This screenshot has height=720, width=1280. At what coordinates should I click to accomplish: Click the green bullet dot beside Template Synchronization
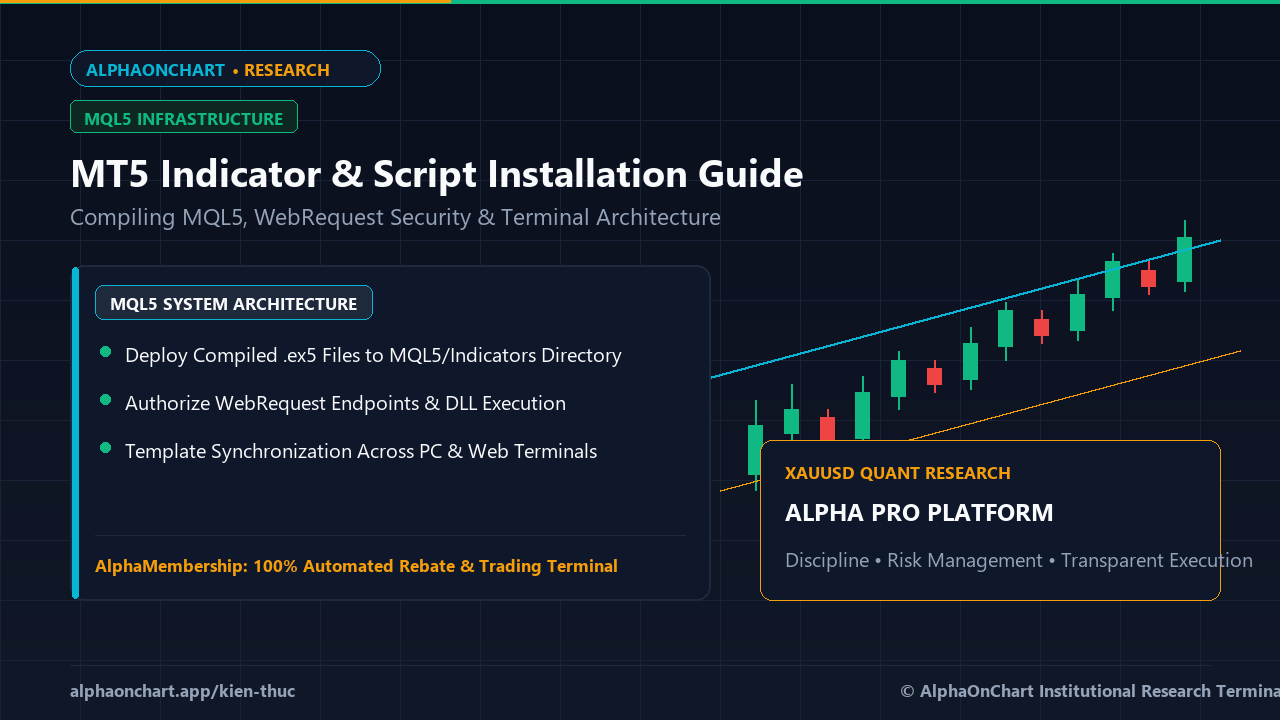pos(105,448)
